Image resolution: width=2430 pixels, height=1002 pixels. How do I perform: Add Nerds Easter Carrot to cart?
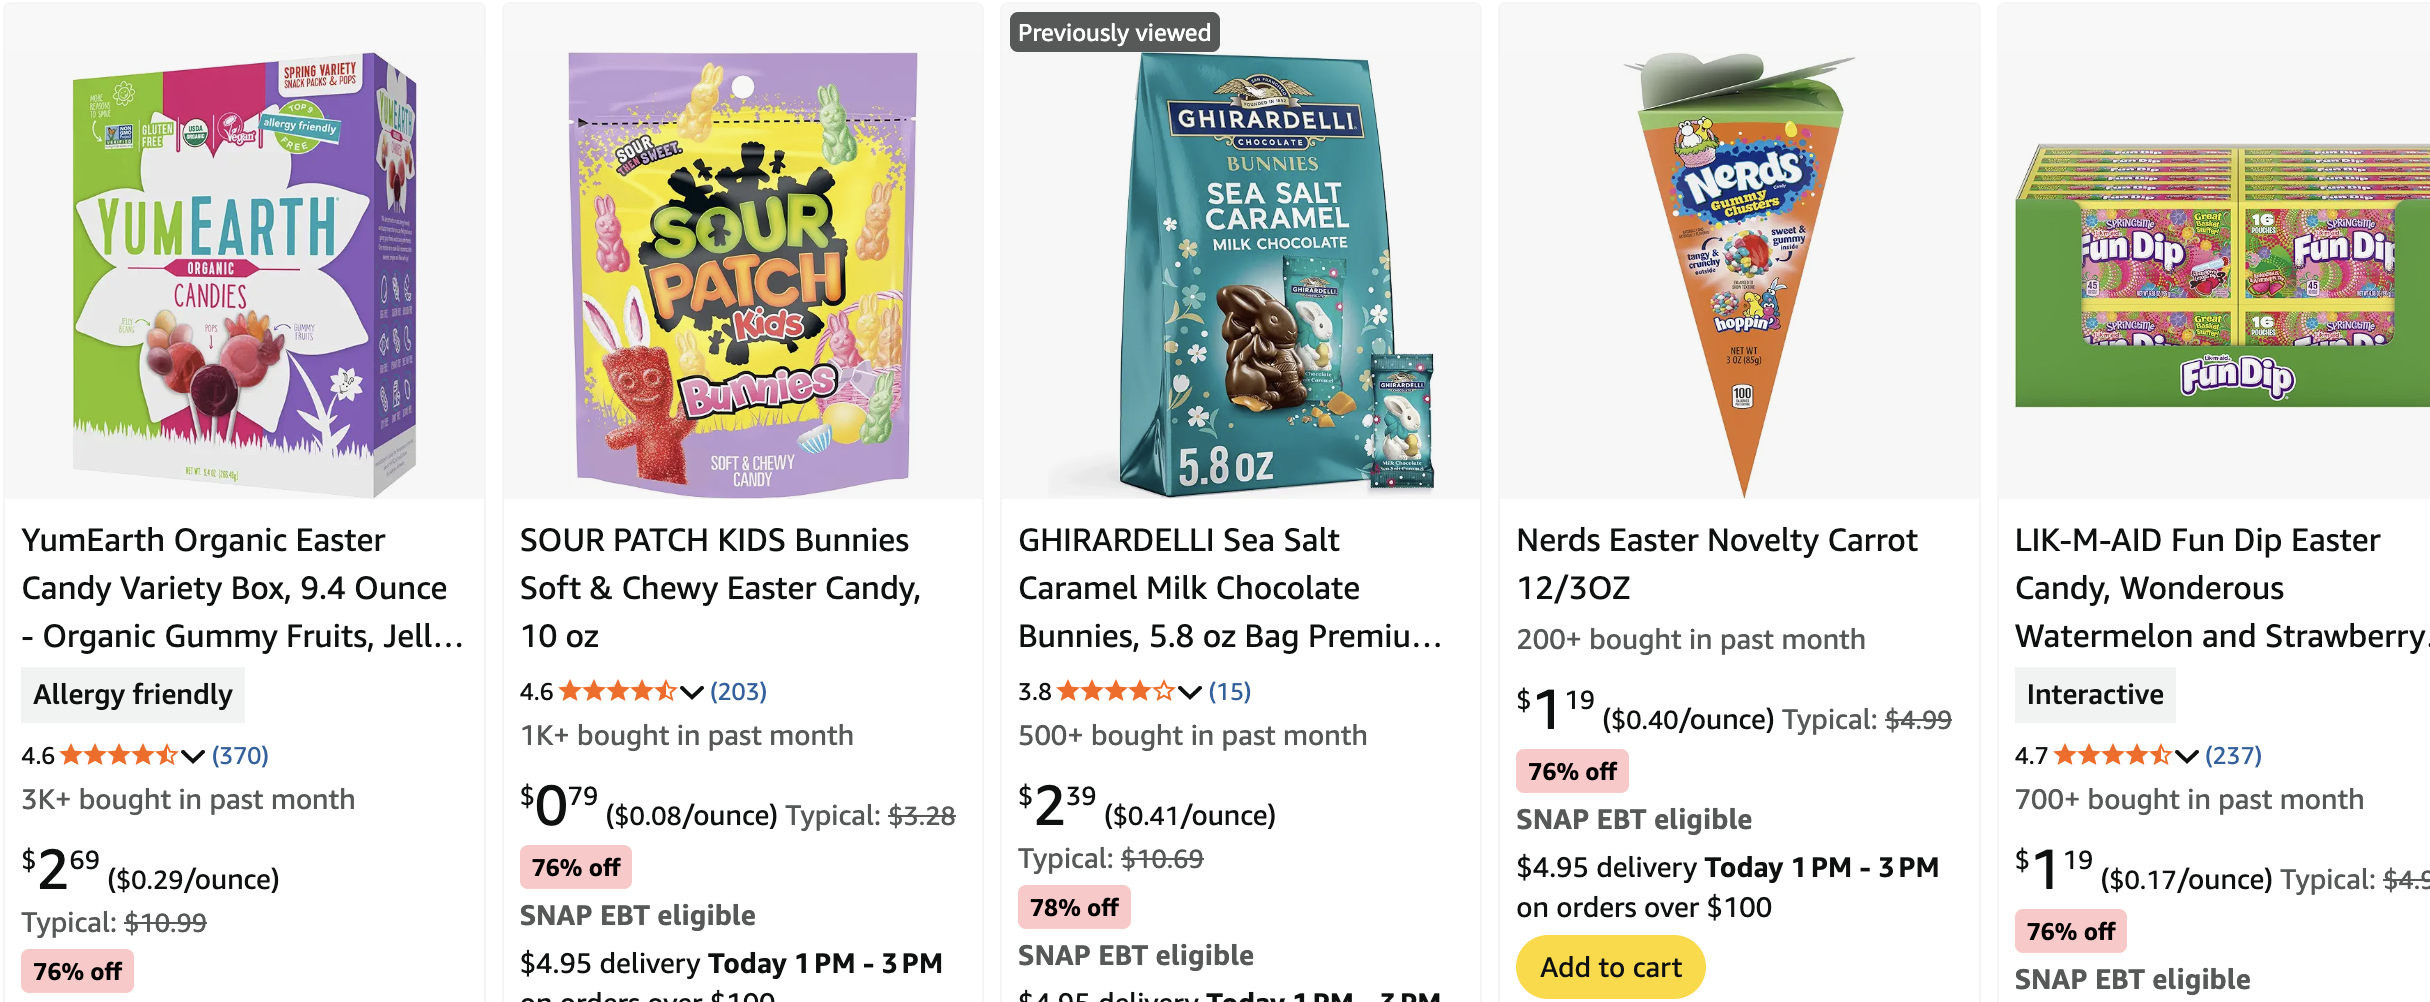tap(1610, 967)
